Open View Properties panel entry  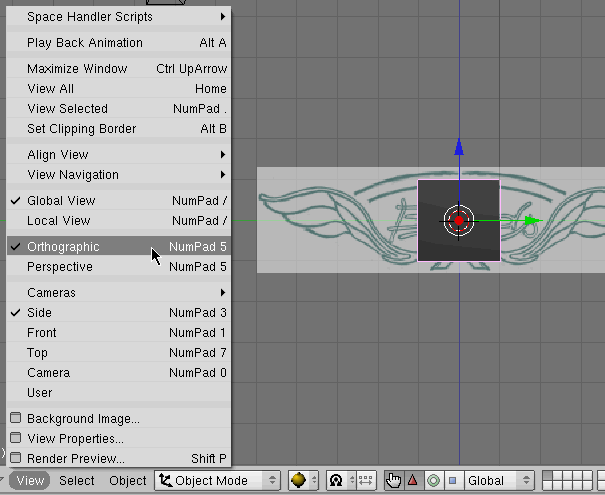(x=119, y=439)
